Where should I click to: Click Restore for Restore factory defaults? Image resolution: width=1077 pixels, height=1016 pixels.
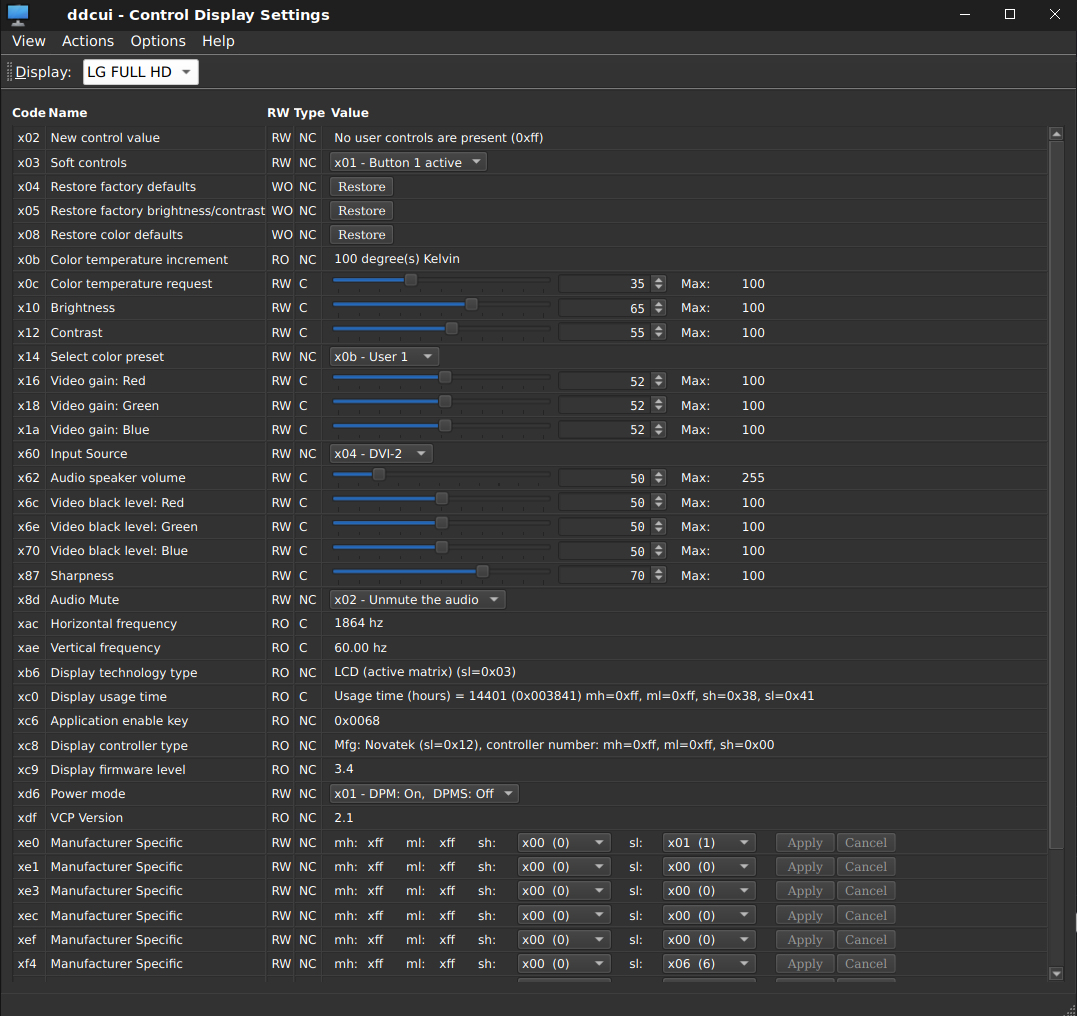(x=361, y=187)
